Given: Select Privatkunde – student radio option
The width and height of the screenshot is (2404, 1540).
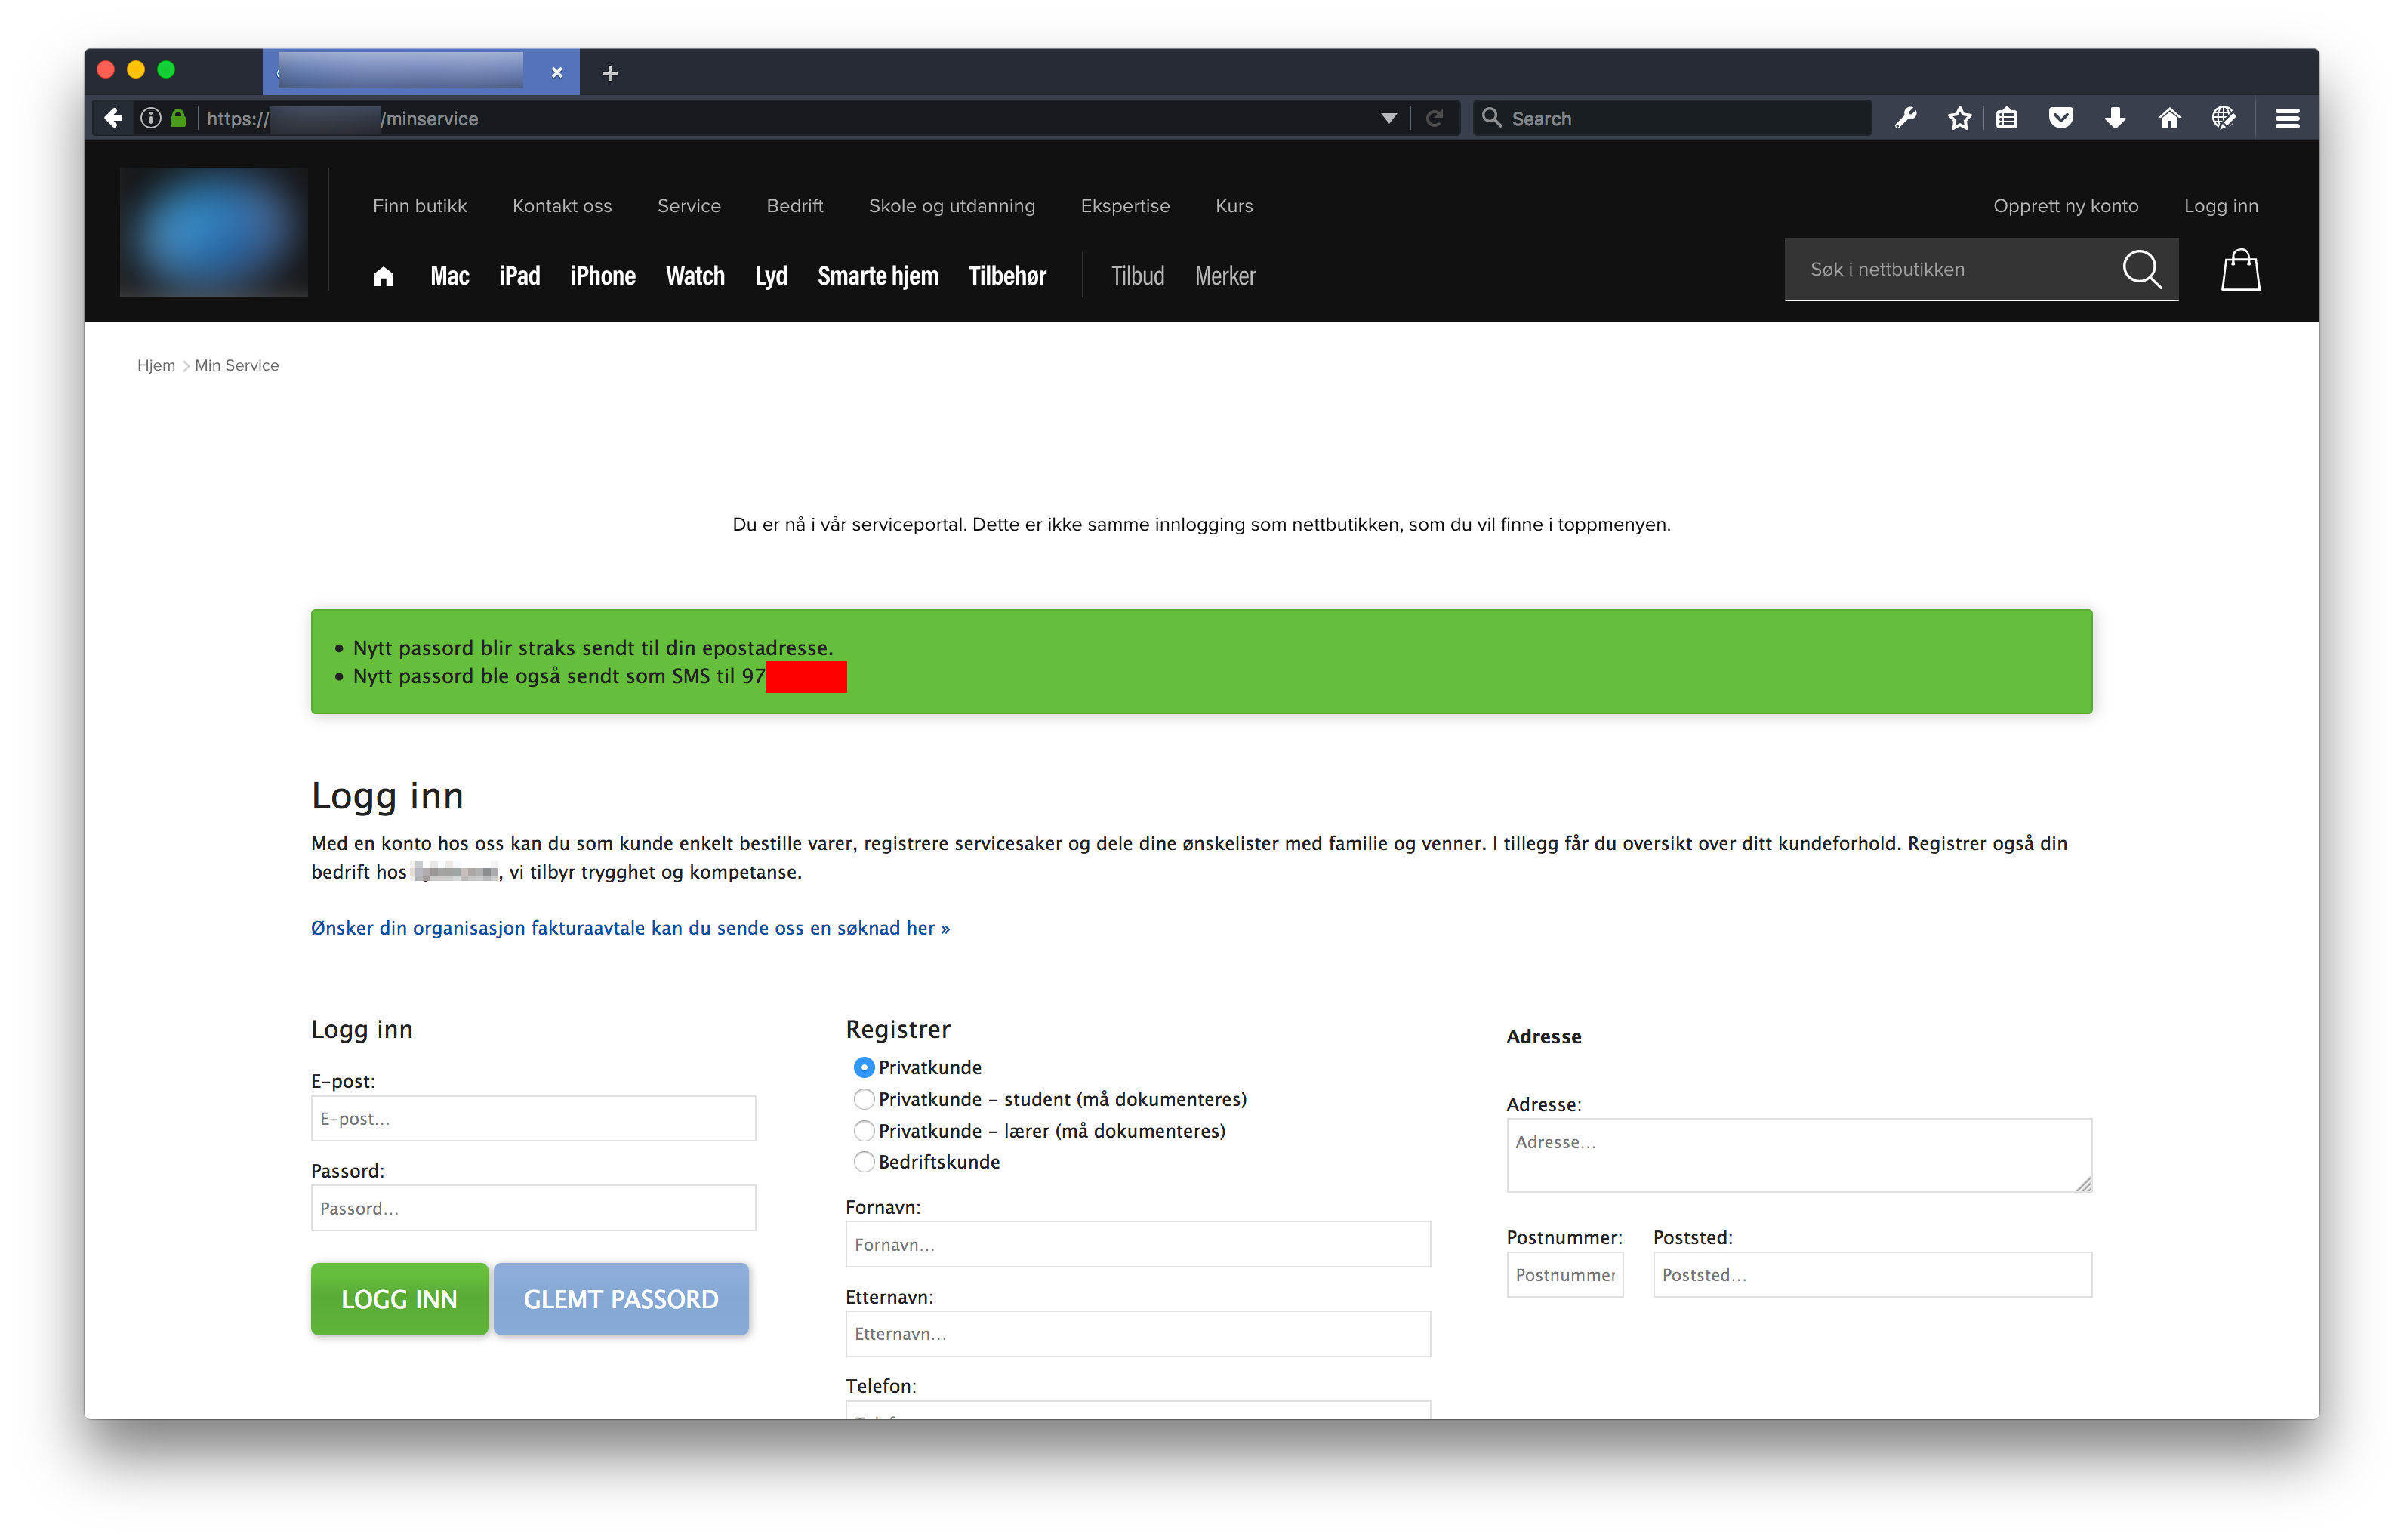Looking at the screenshot, I should coord(864,1100).
